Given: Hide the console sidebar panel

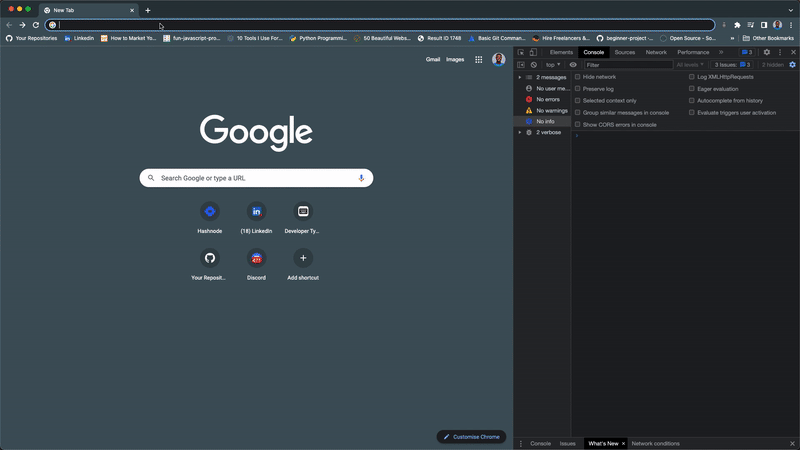Looking at the screenshot, I should [x=521, y=65].
